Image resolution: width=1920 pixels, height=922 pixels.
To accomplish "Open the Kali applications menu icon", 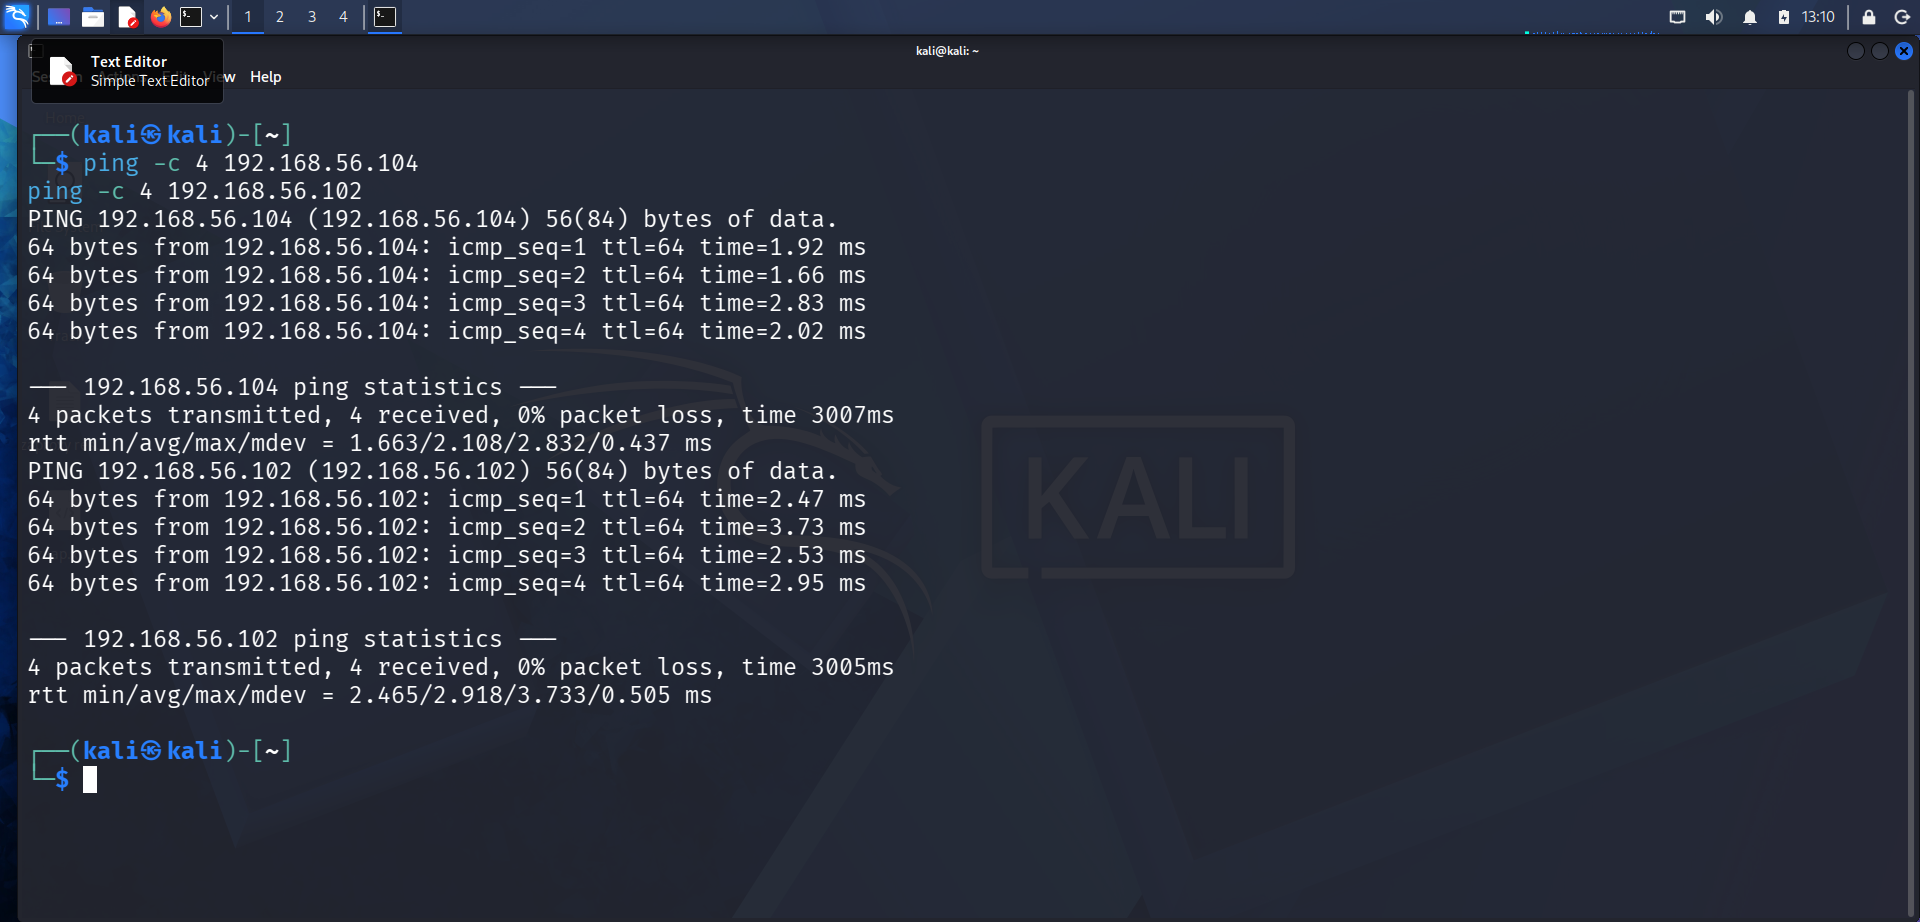I will coord(17,16).
